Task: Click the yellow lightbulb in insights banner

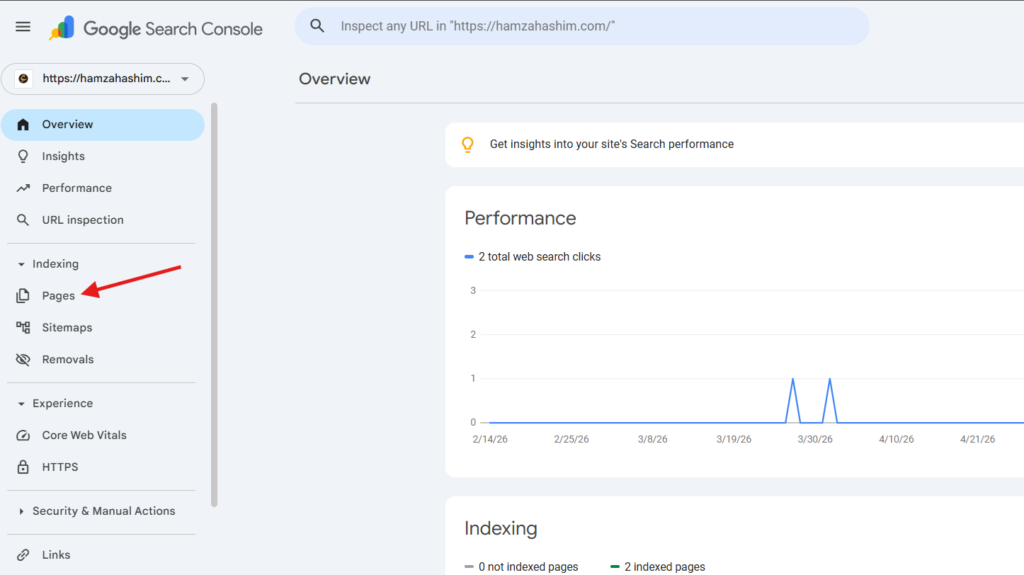Action: point(468,144)
